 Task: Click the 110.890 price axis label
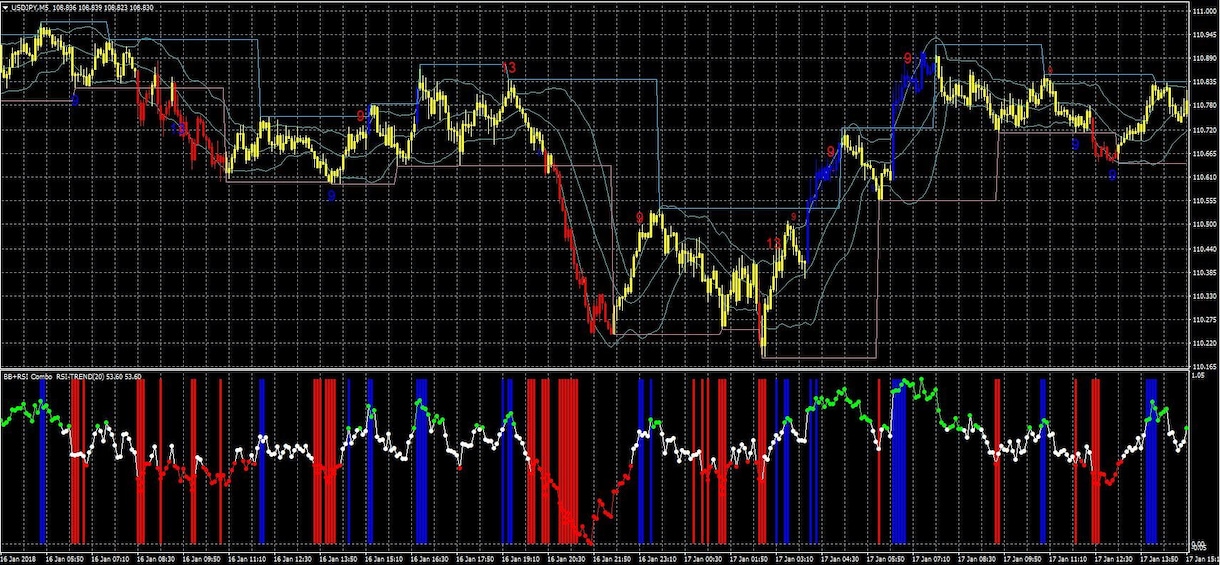tap(1204, 58)
